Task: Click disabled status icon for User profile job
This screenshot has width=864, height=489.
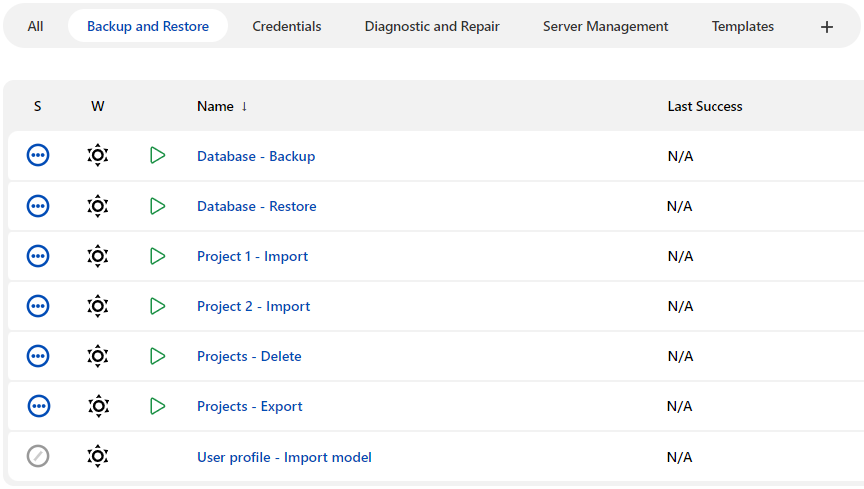Action: click(x=38, y=456)
